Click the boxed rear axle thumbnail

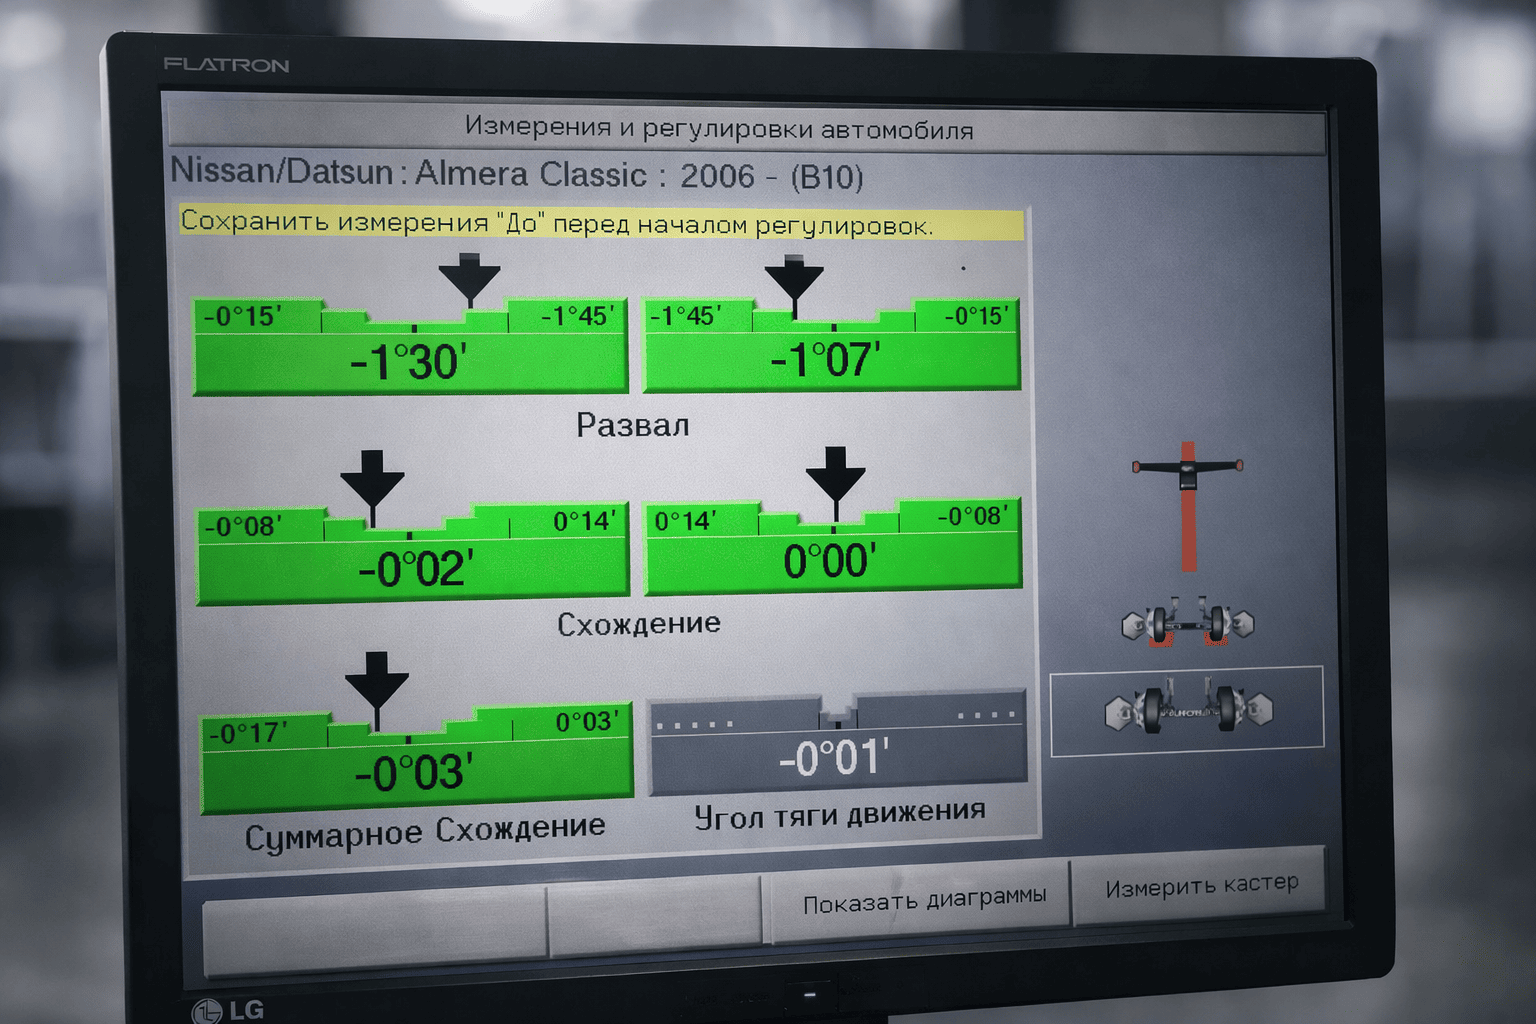(1187, 711)
